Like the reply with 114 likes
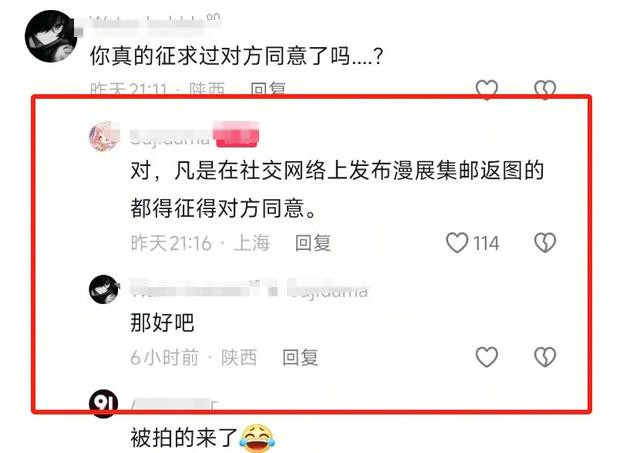The image size is (640, 453). [457, 243]
